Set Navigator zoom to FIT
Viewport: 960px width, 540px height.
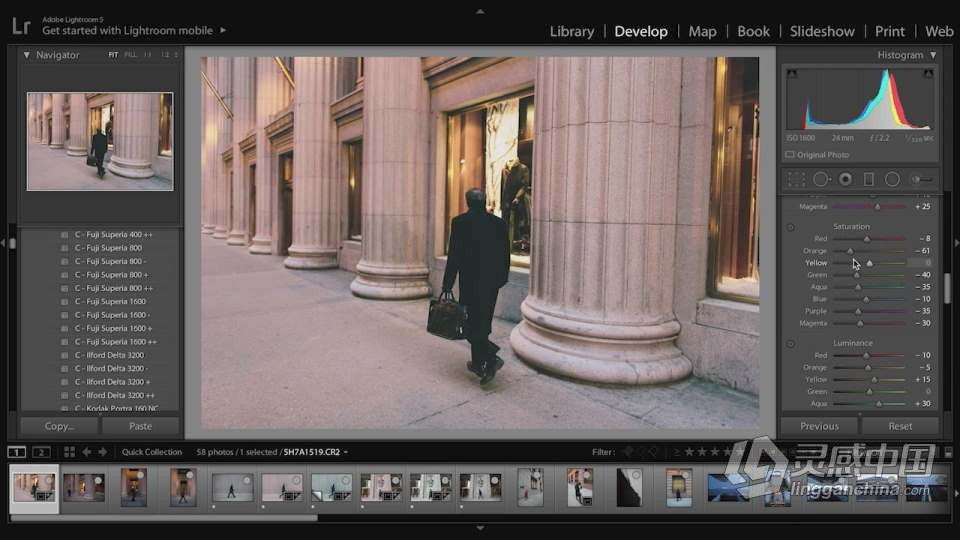[x=113, y=54]
